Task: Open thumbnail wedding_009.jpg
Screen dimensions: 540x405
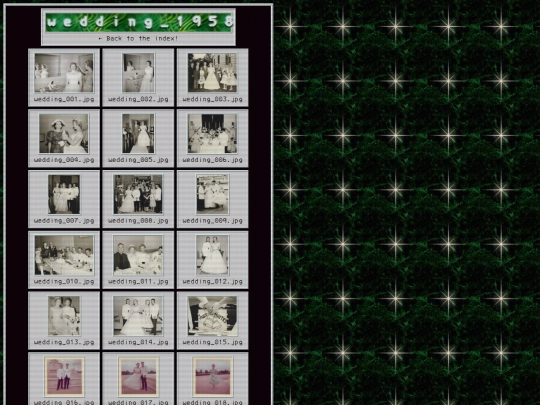Action: coord(212,194)
